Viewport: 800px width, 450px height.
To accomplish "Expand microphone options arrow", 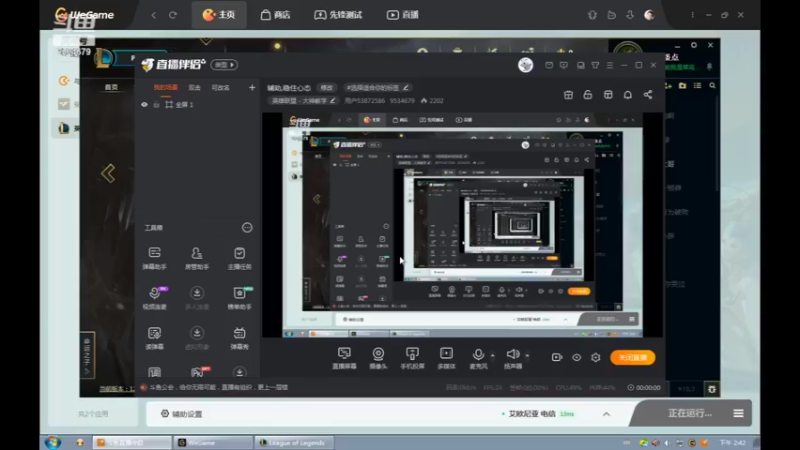I will (x=492, y=355).
